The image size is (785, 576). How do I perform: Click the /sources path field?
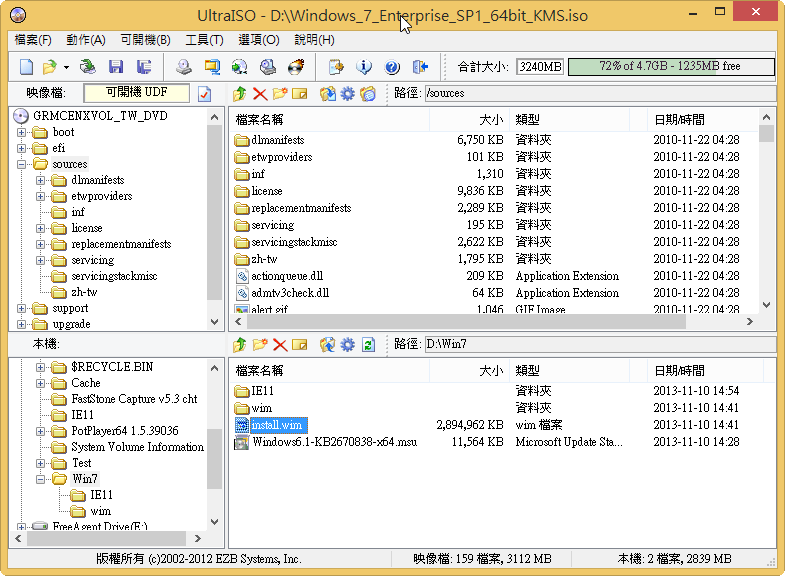(600, 93)
